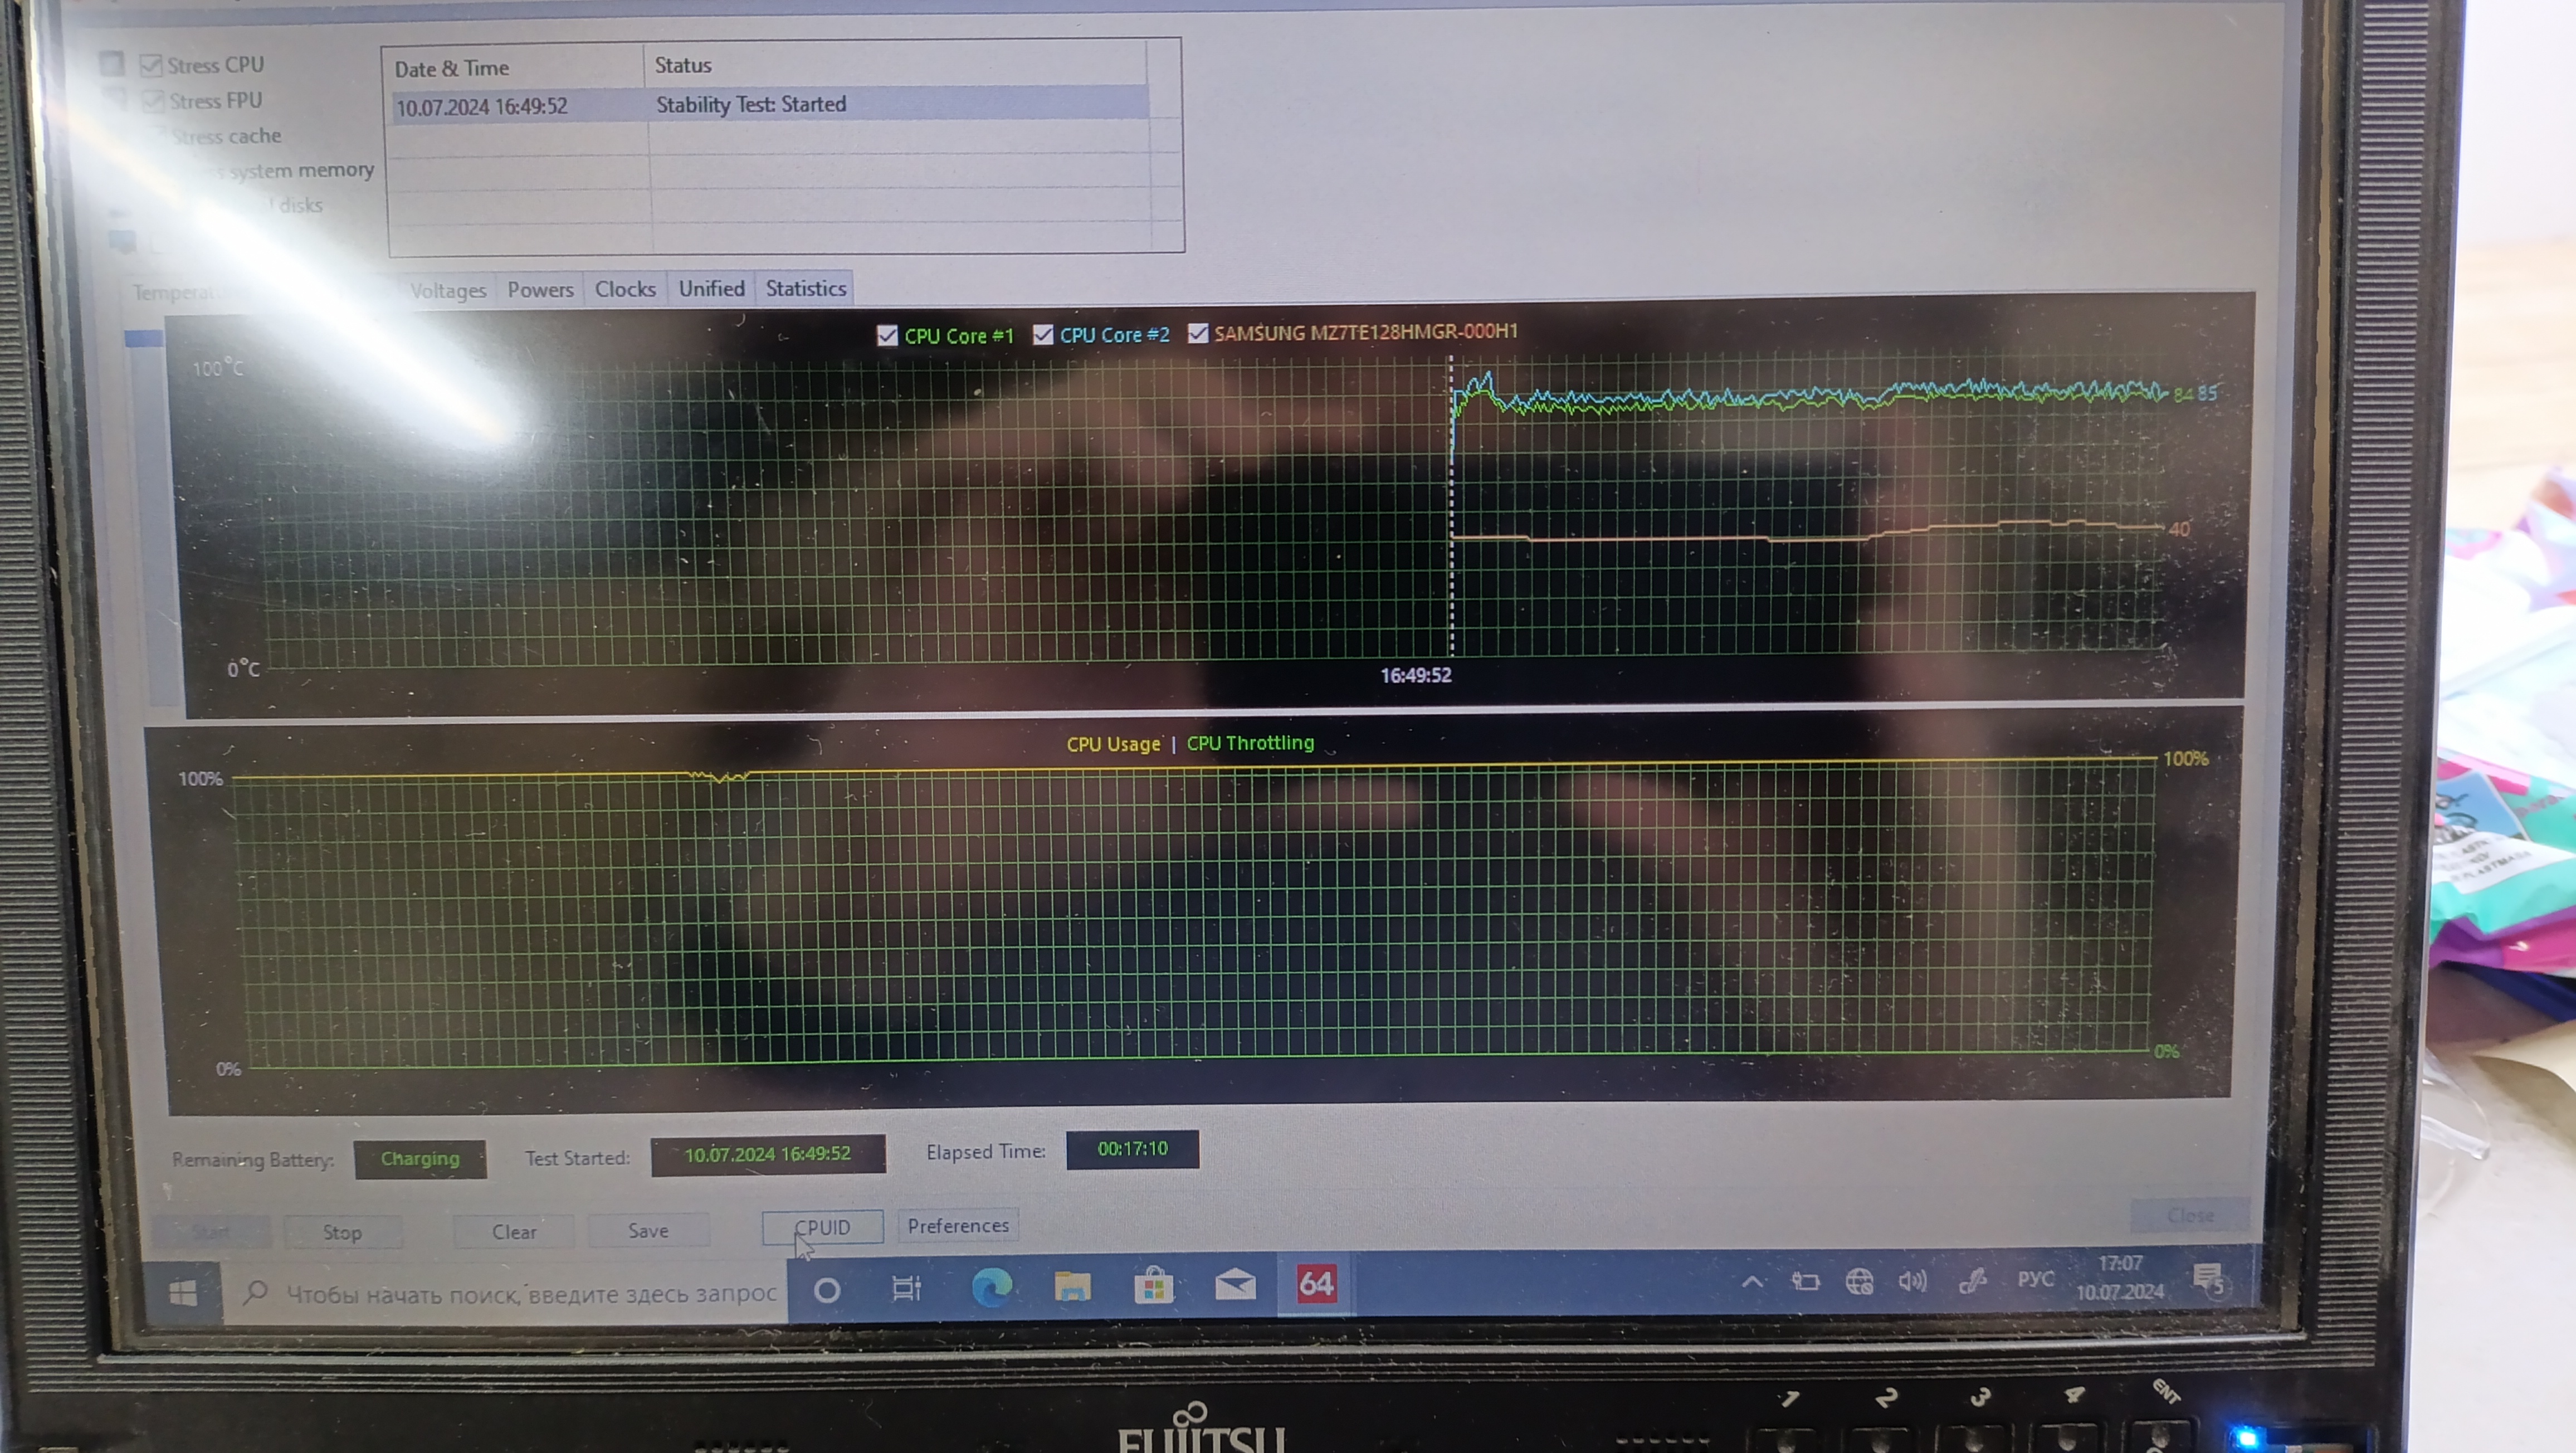Click the search magnifier icon in the taskbar
This screenshot has width=2576, height=1453.
click(255, 1292)
